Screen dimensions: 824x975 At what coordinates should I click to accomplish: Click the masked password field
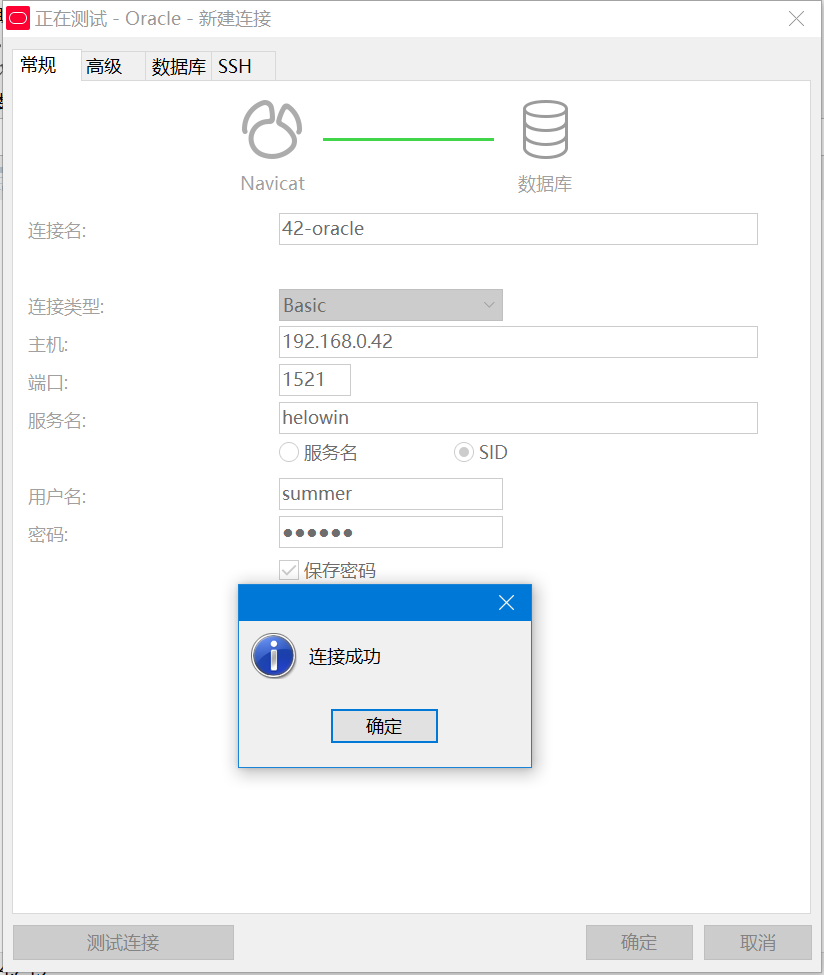point(391,532)
